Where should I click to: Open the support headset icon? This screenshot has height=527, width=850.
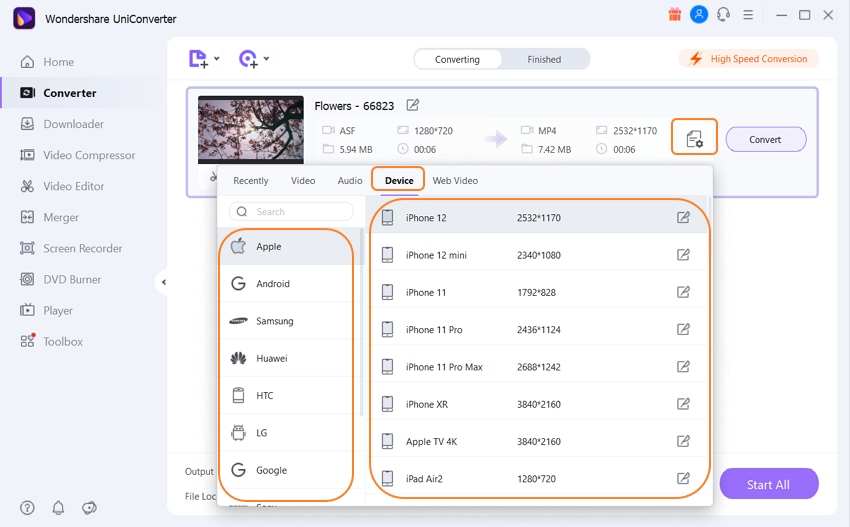pos(723,15)
